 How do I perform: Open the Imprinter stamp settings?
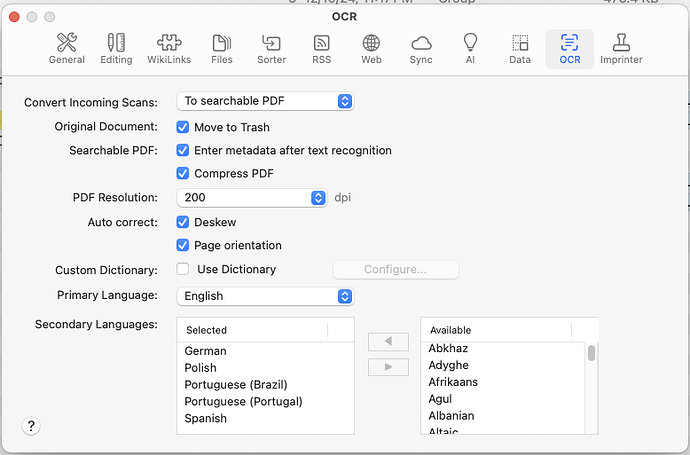(621, 48)
